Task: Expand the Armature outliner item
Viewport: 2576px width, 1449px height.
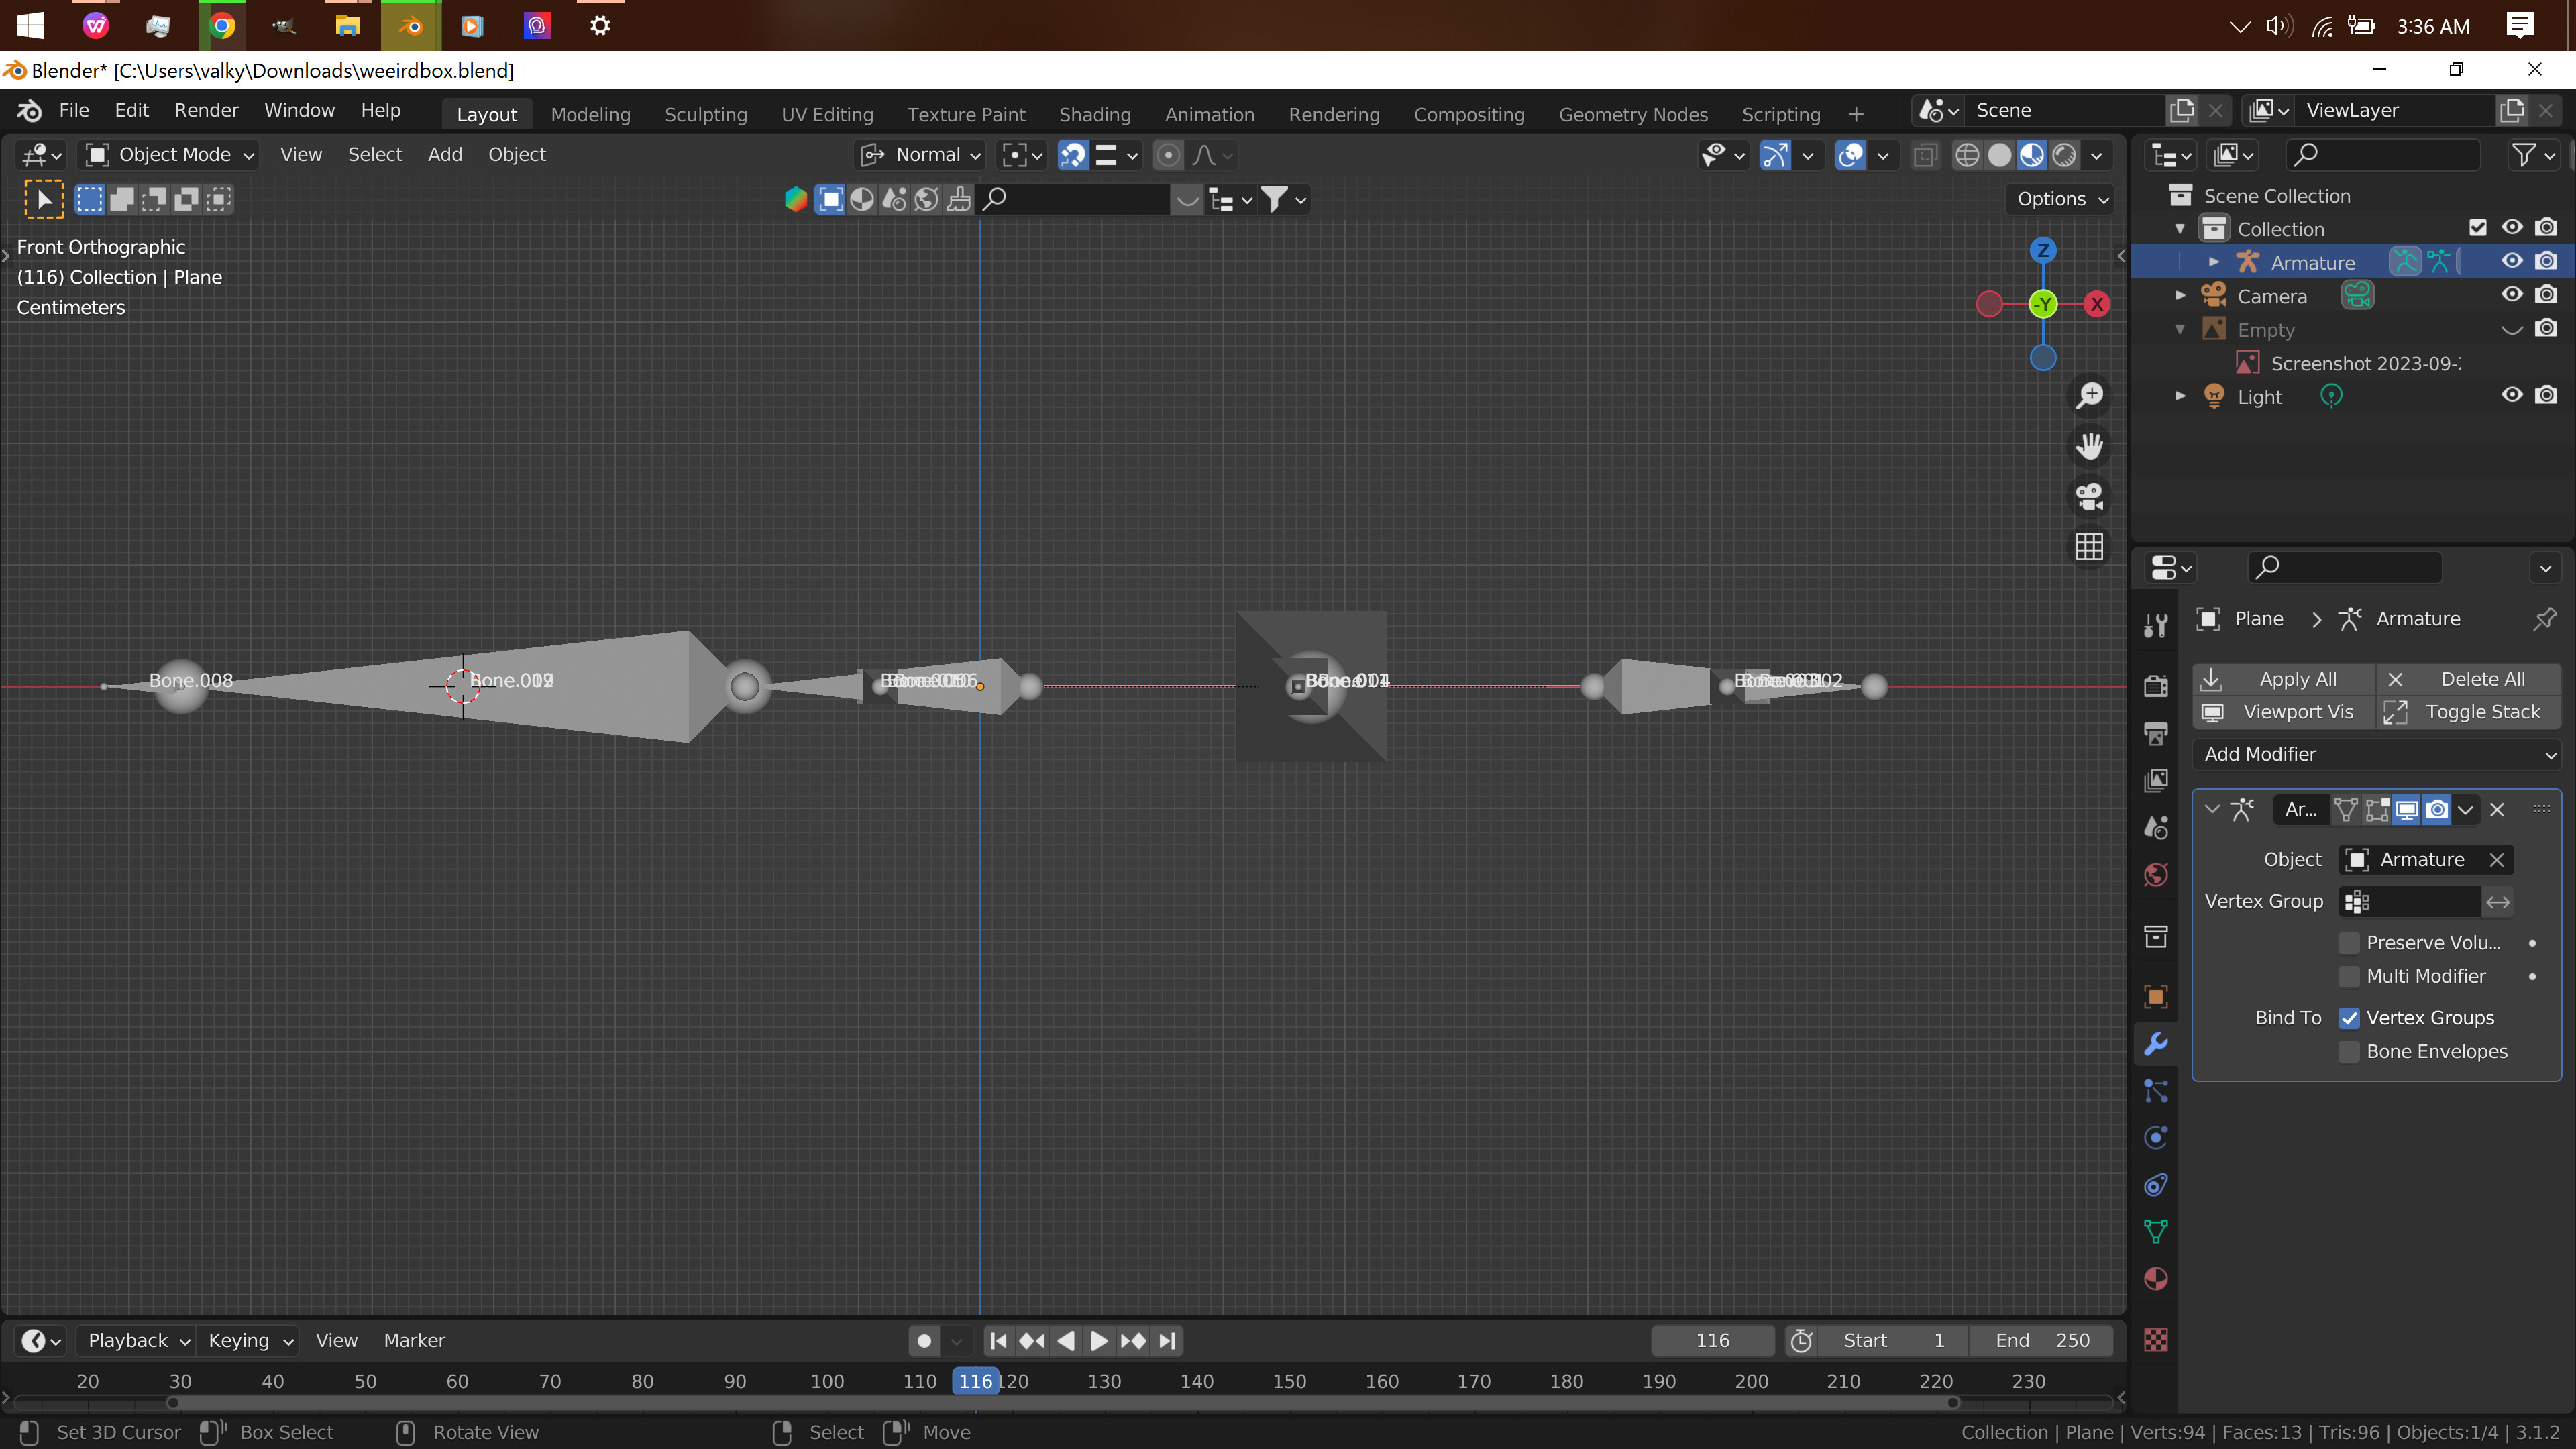Action: click(x=2213, y=262)
